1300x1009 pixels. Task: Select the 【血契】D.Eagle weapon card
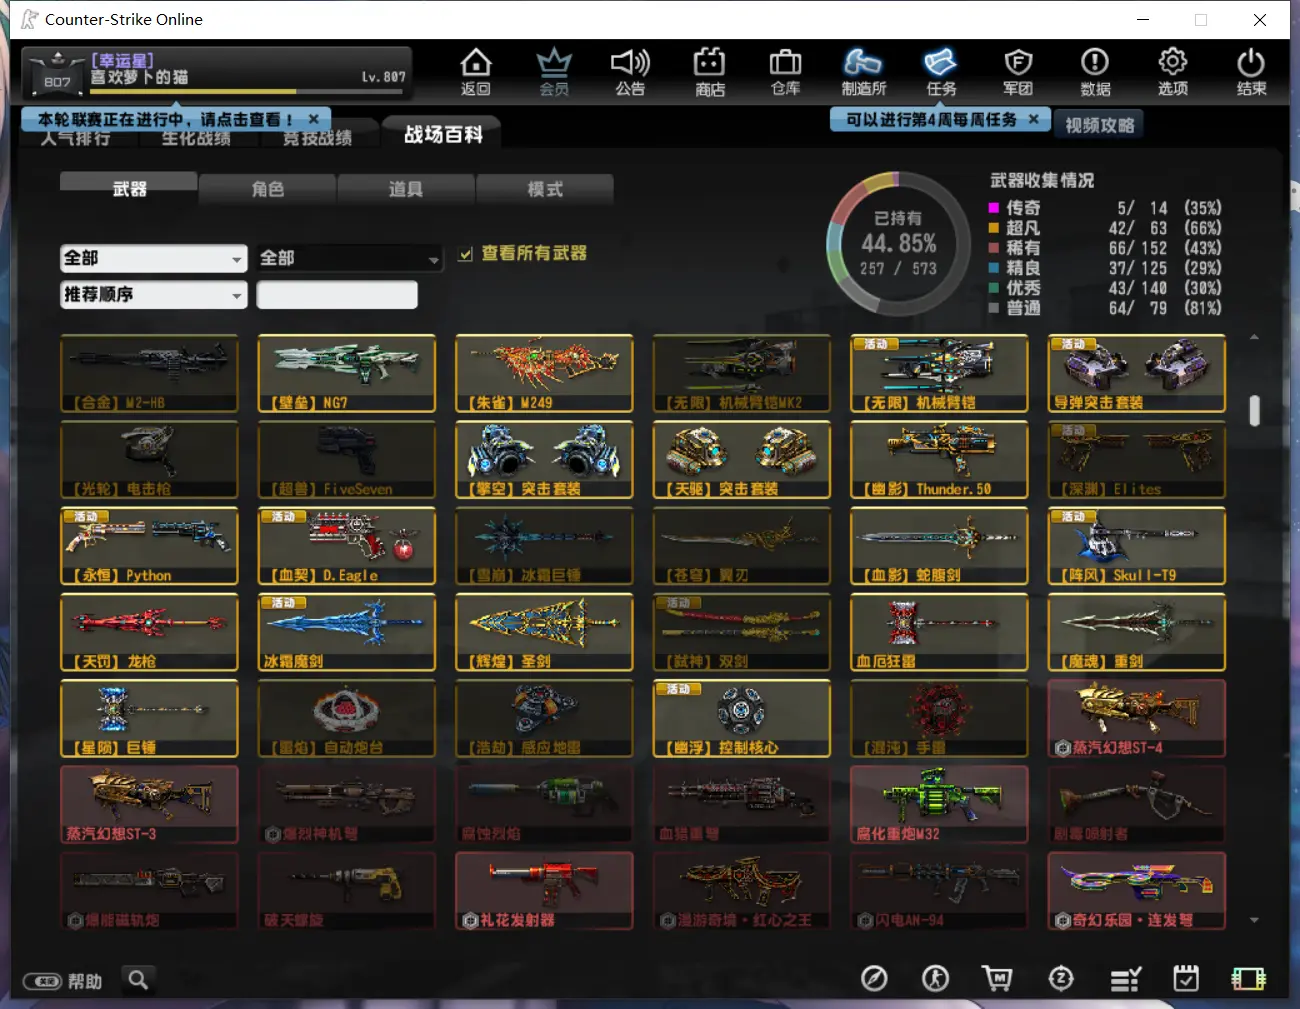pos(347,546)
